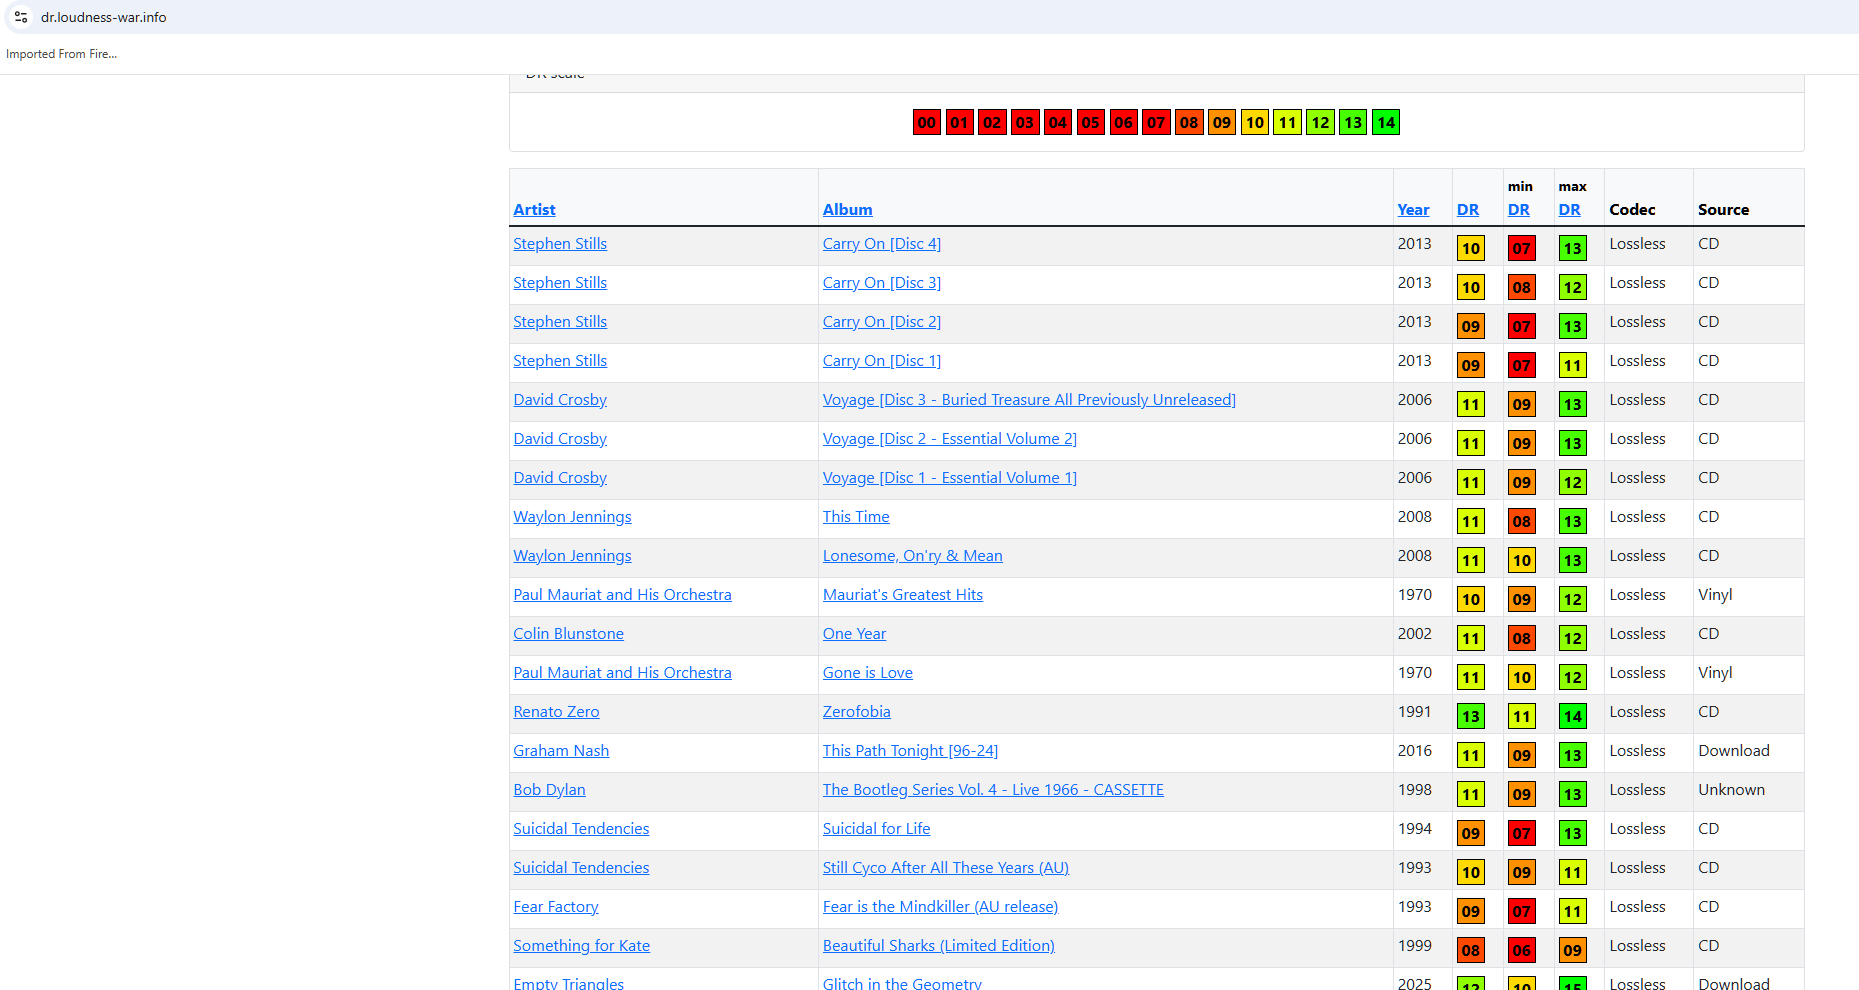Click min DR 10 badge in Lonesome On'ry row
This screenshot has height=990, width=1859.
(x=1521, y=560)
